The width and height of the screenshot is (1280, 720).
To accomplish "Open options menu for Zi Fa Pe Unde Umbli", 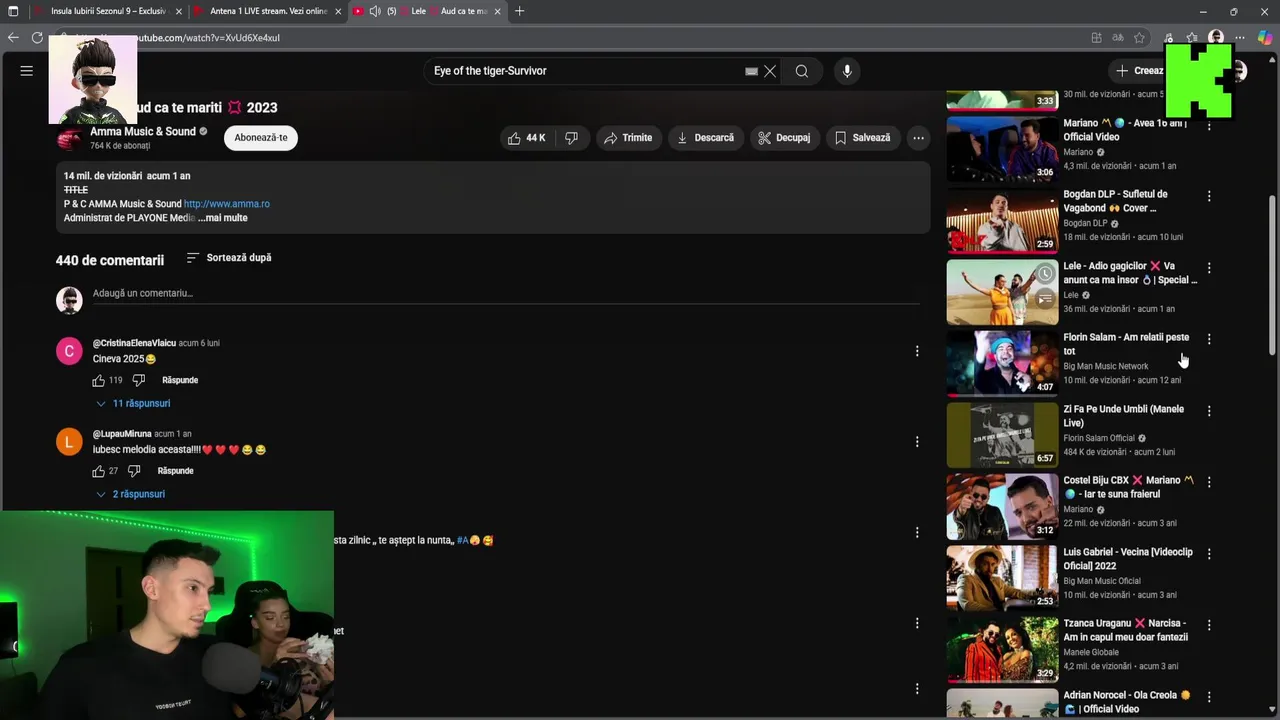I will pos(1209,411).
